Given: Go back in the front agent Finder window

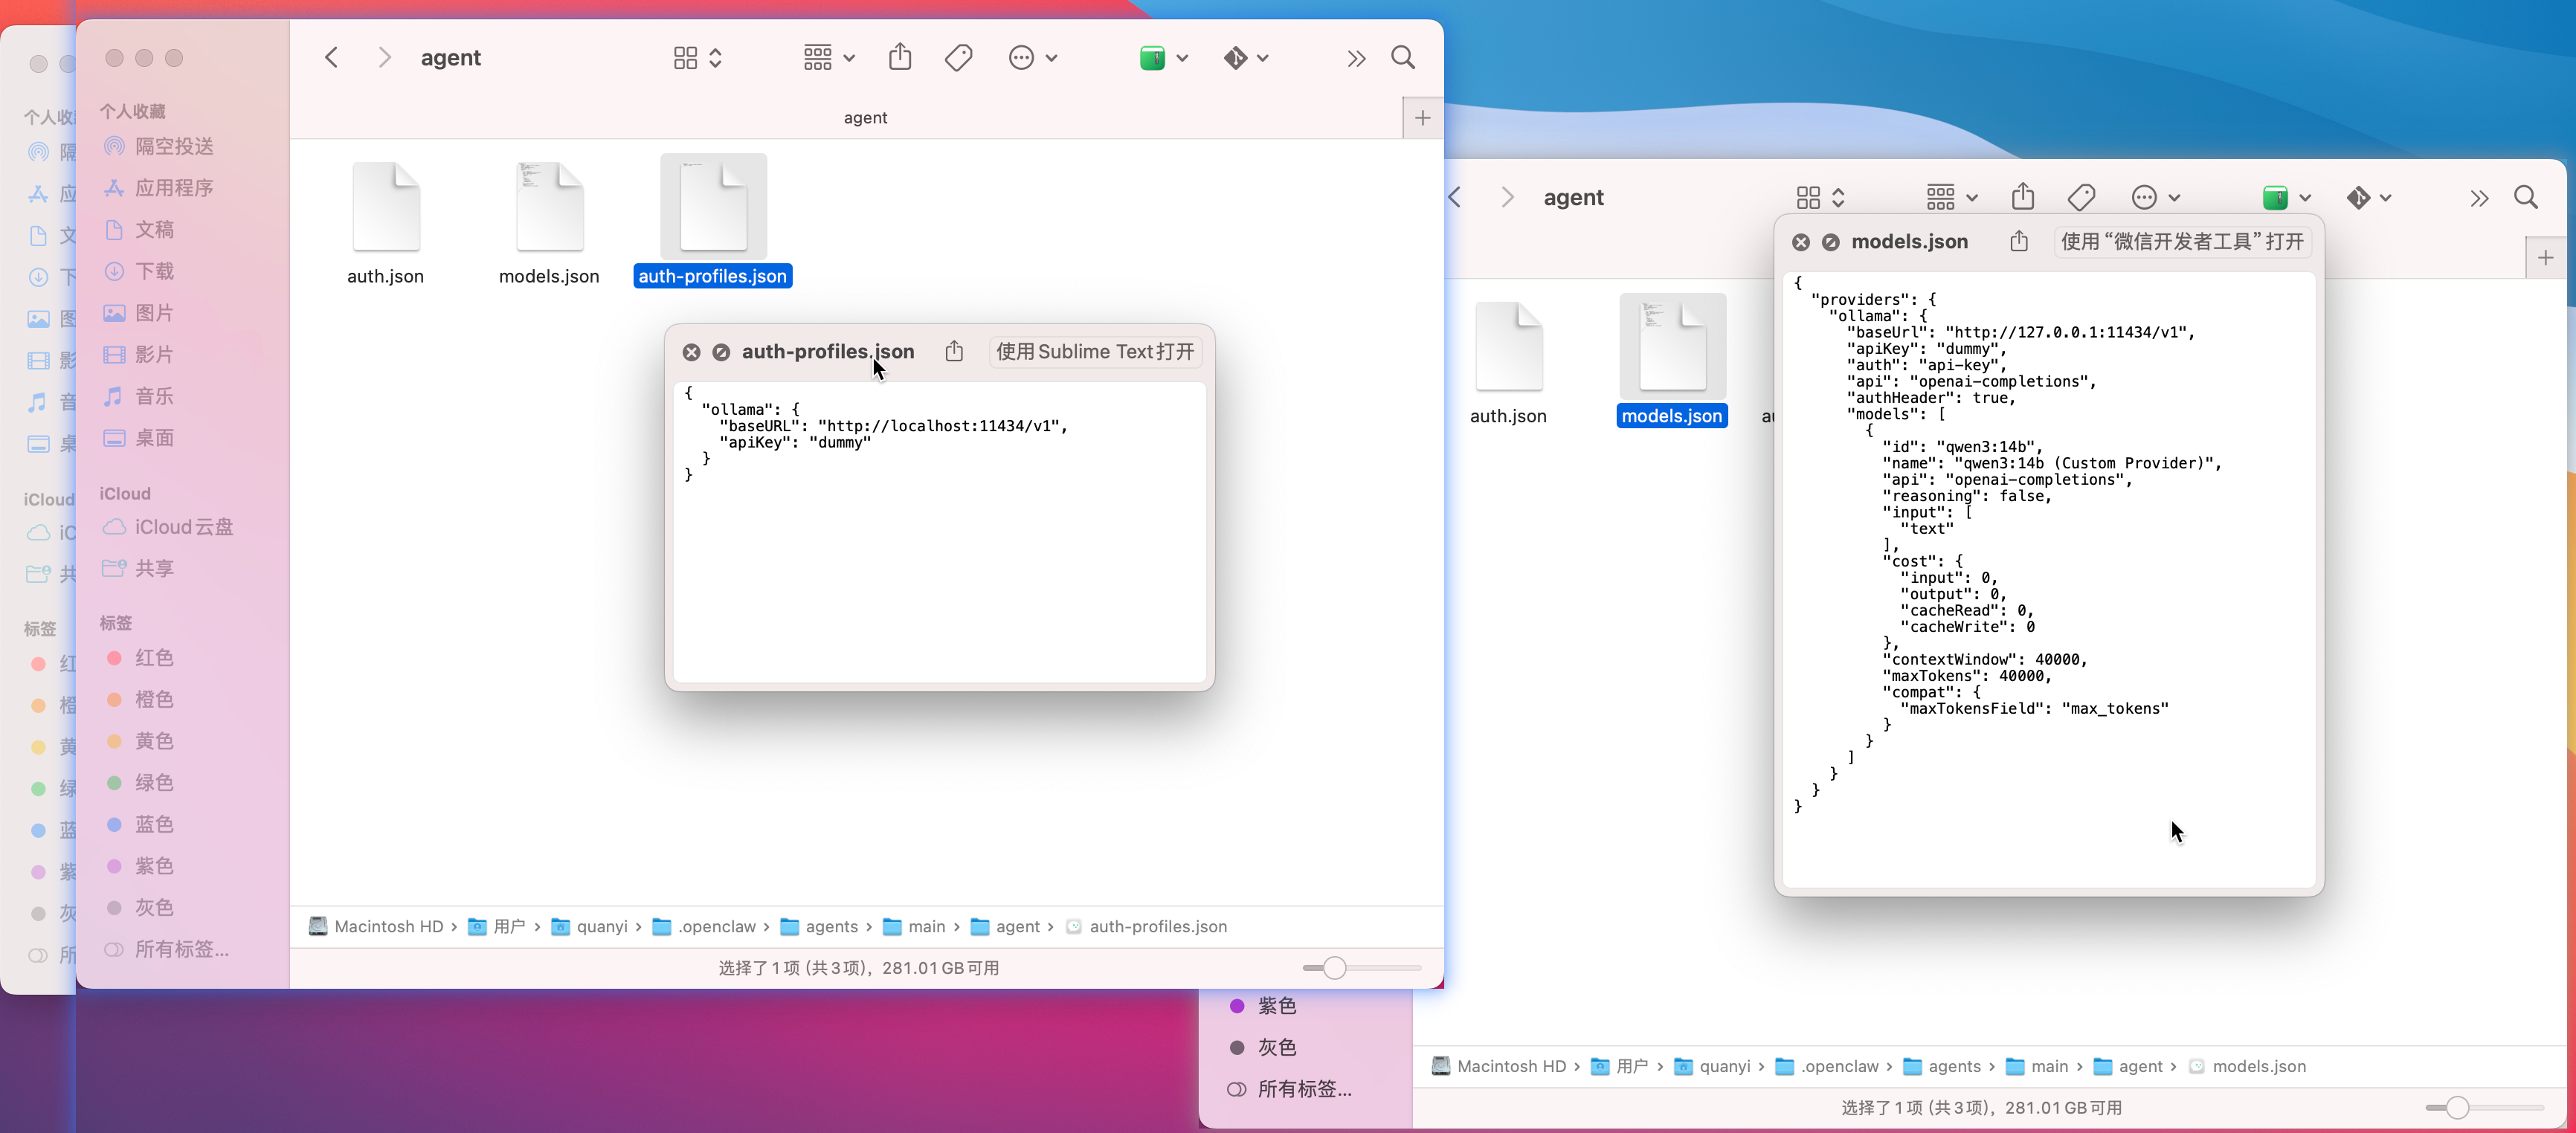Looking at the screenshot, I should pos(332,58).
